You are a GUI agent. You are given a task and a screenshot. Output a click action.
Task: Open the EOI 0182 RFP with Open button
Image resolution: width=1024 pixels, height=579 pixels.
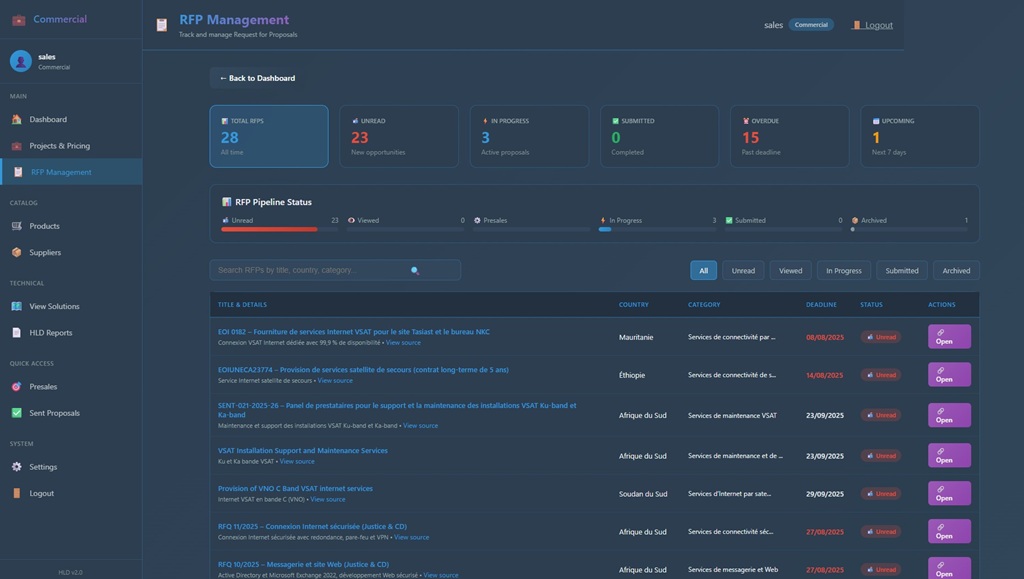tap(949, 337)
